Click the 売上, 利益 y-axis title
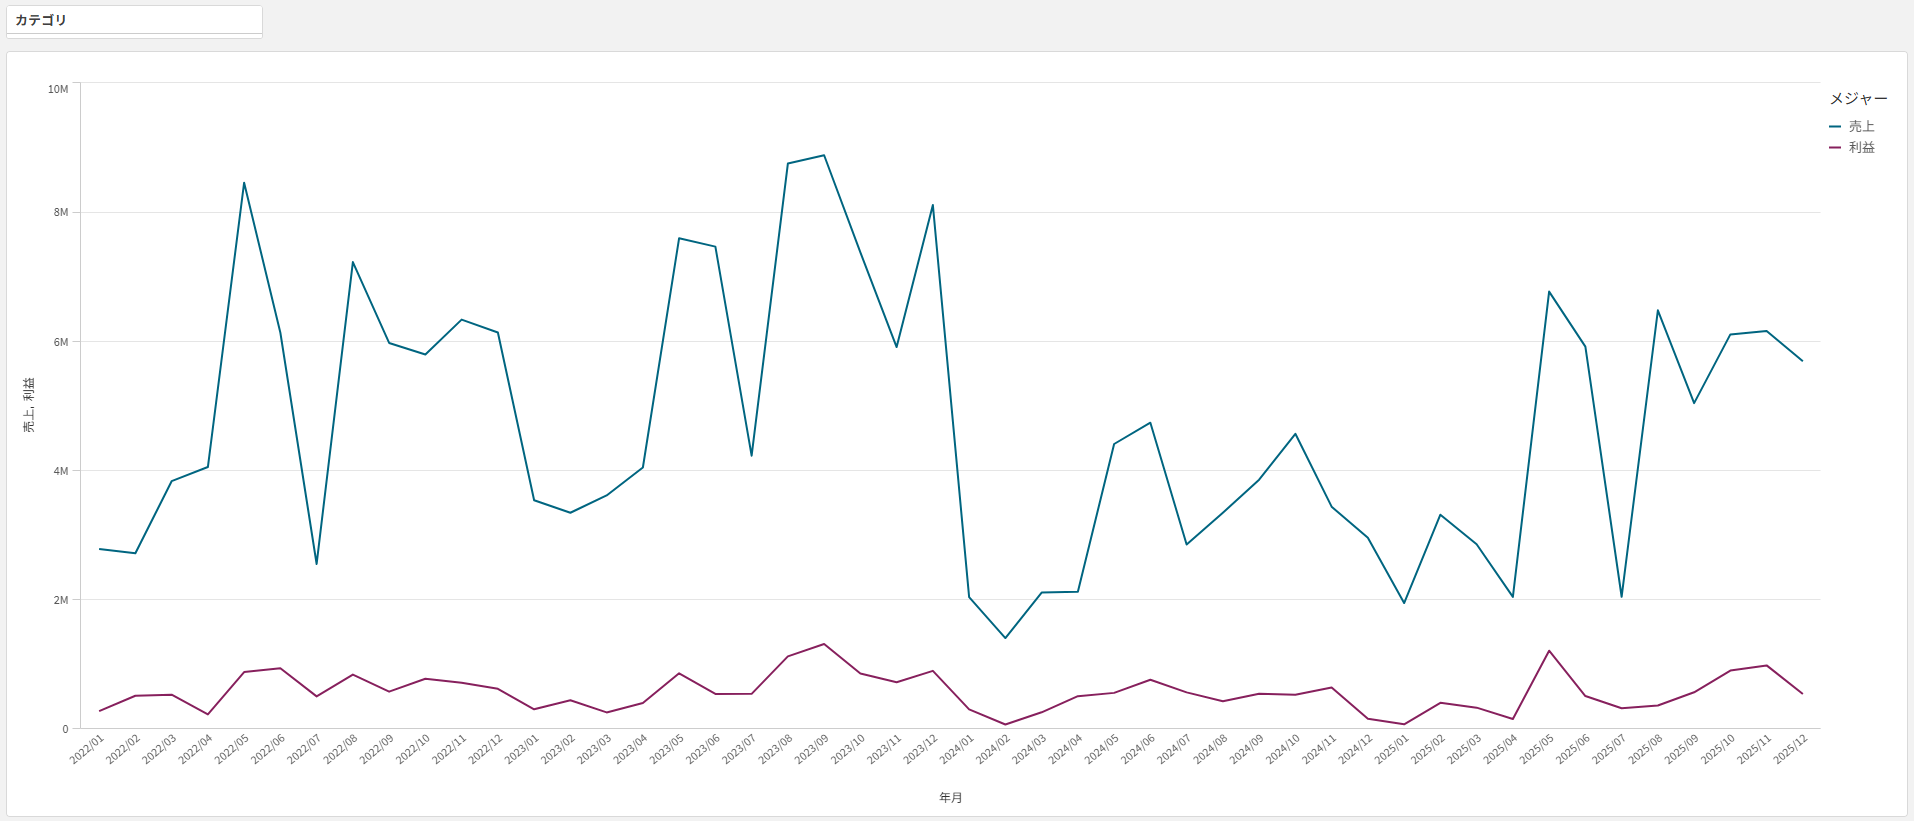The image size is (1914, 821). pos(29,405)
